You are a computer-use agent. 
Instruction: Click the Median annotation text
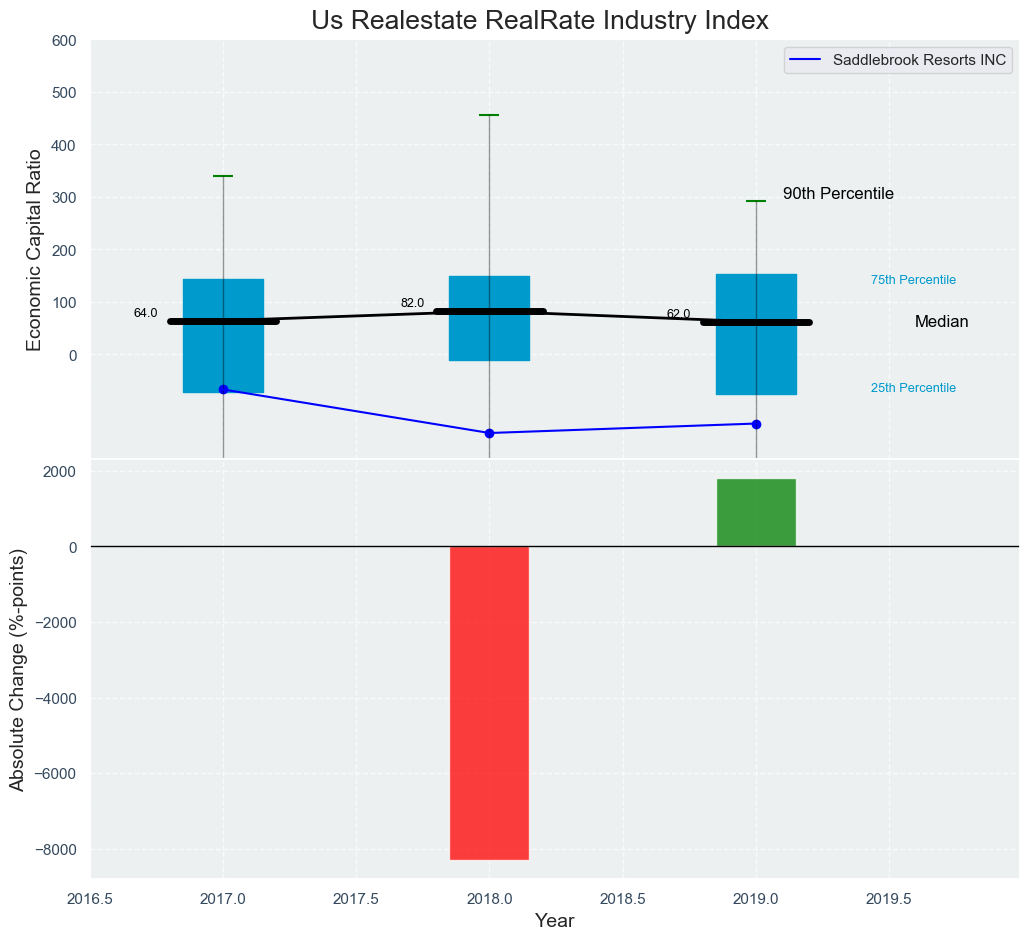pyautogui.click(x=941, y=322)
